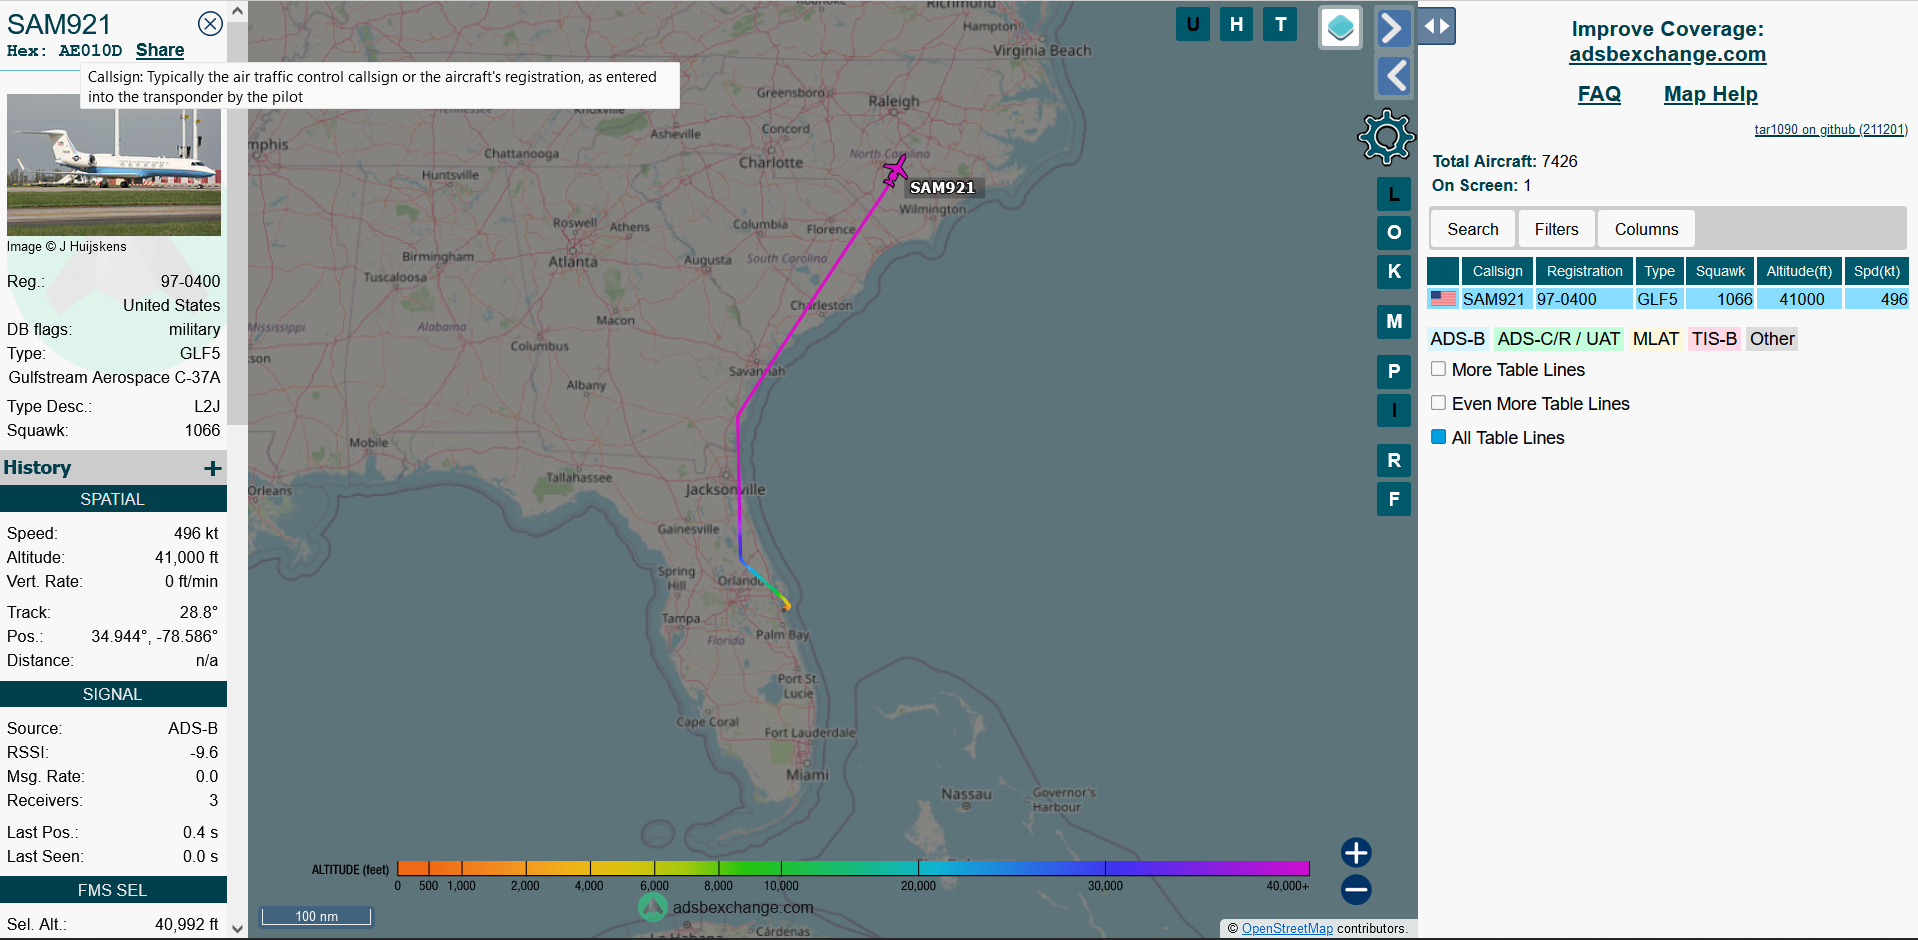The height and width of the screenshot is (940, 1918).
Task: Toggle All Table Lines checkbox
Action: tap(1438, 437)
